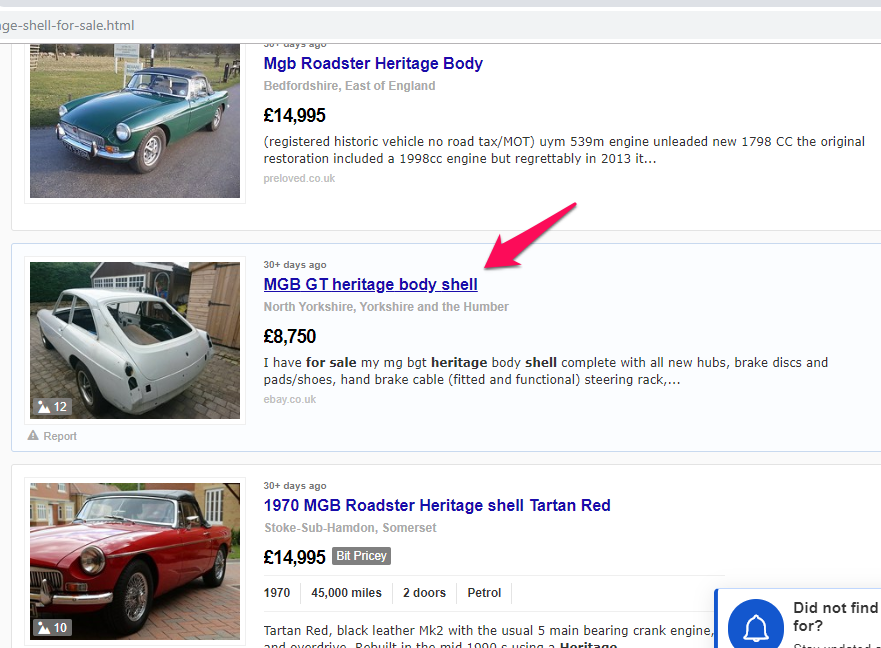Click the ebay.co.uk source text
The width and height of the screenshot is (881, 648).
[290, 399]
